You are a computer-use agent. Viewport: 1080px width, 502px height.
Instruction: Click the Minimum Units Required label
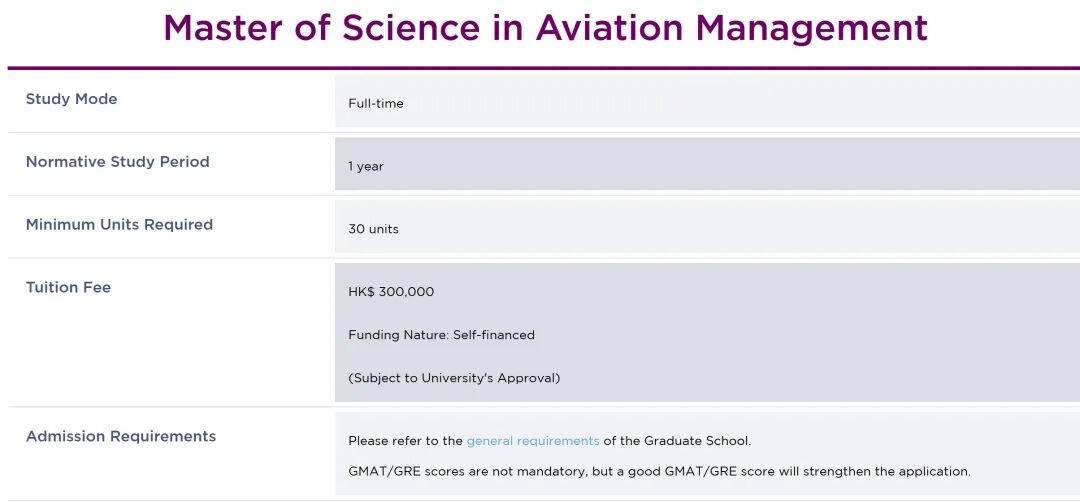click(119, 225)
